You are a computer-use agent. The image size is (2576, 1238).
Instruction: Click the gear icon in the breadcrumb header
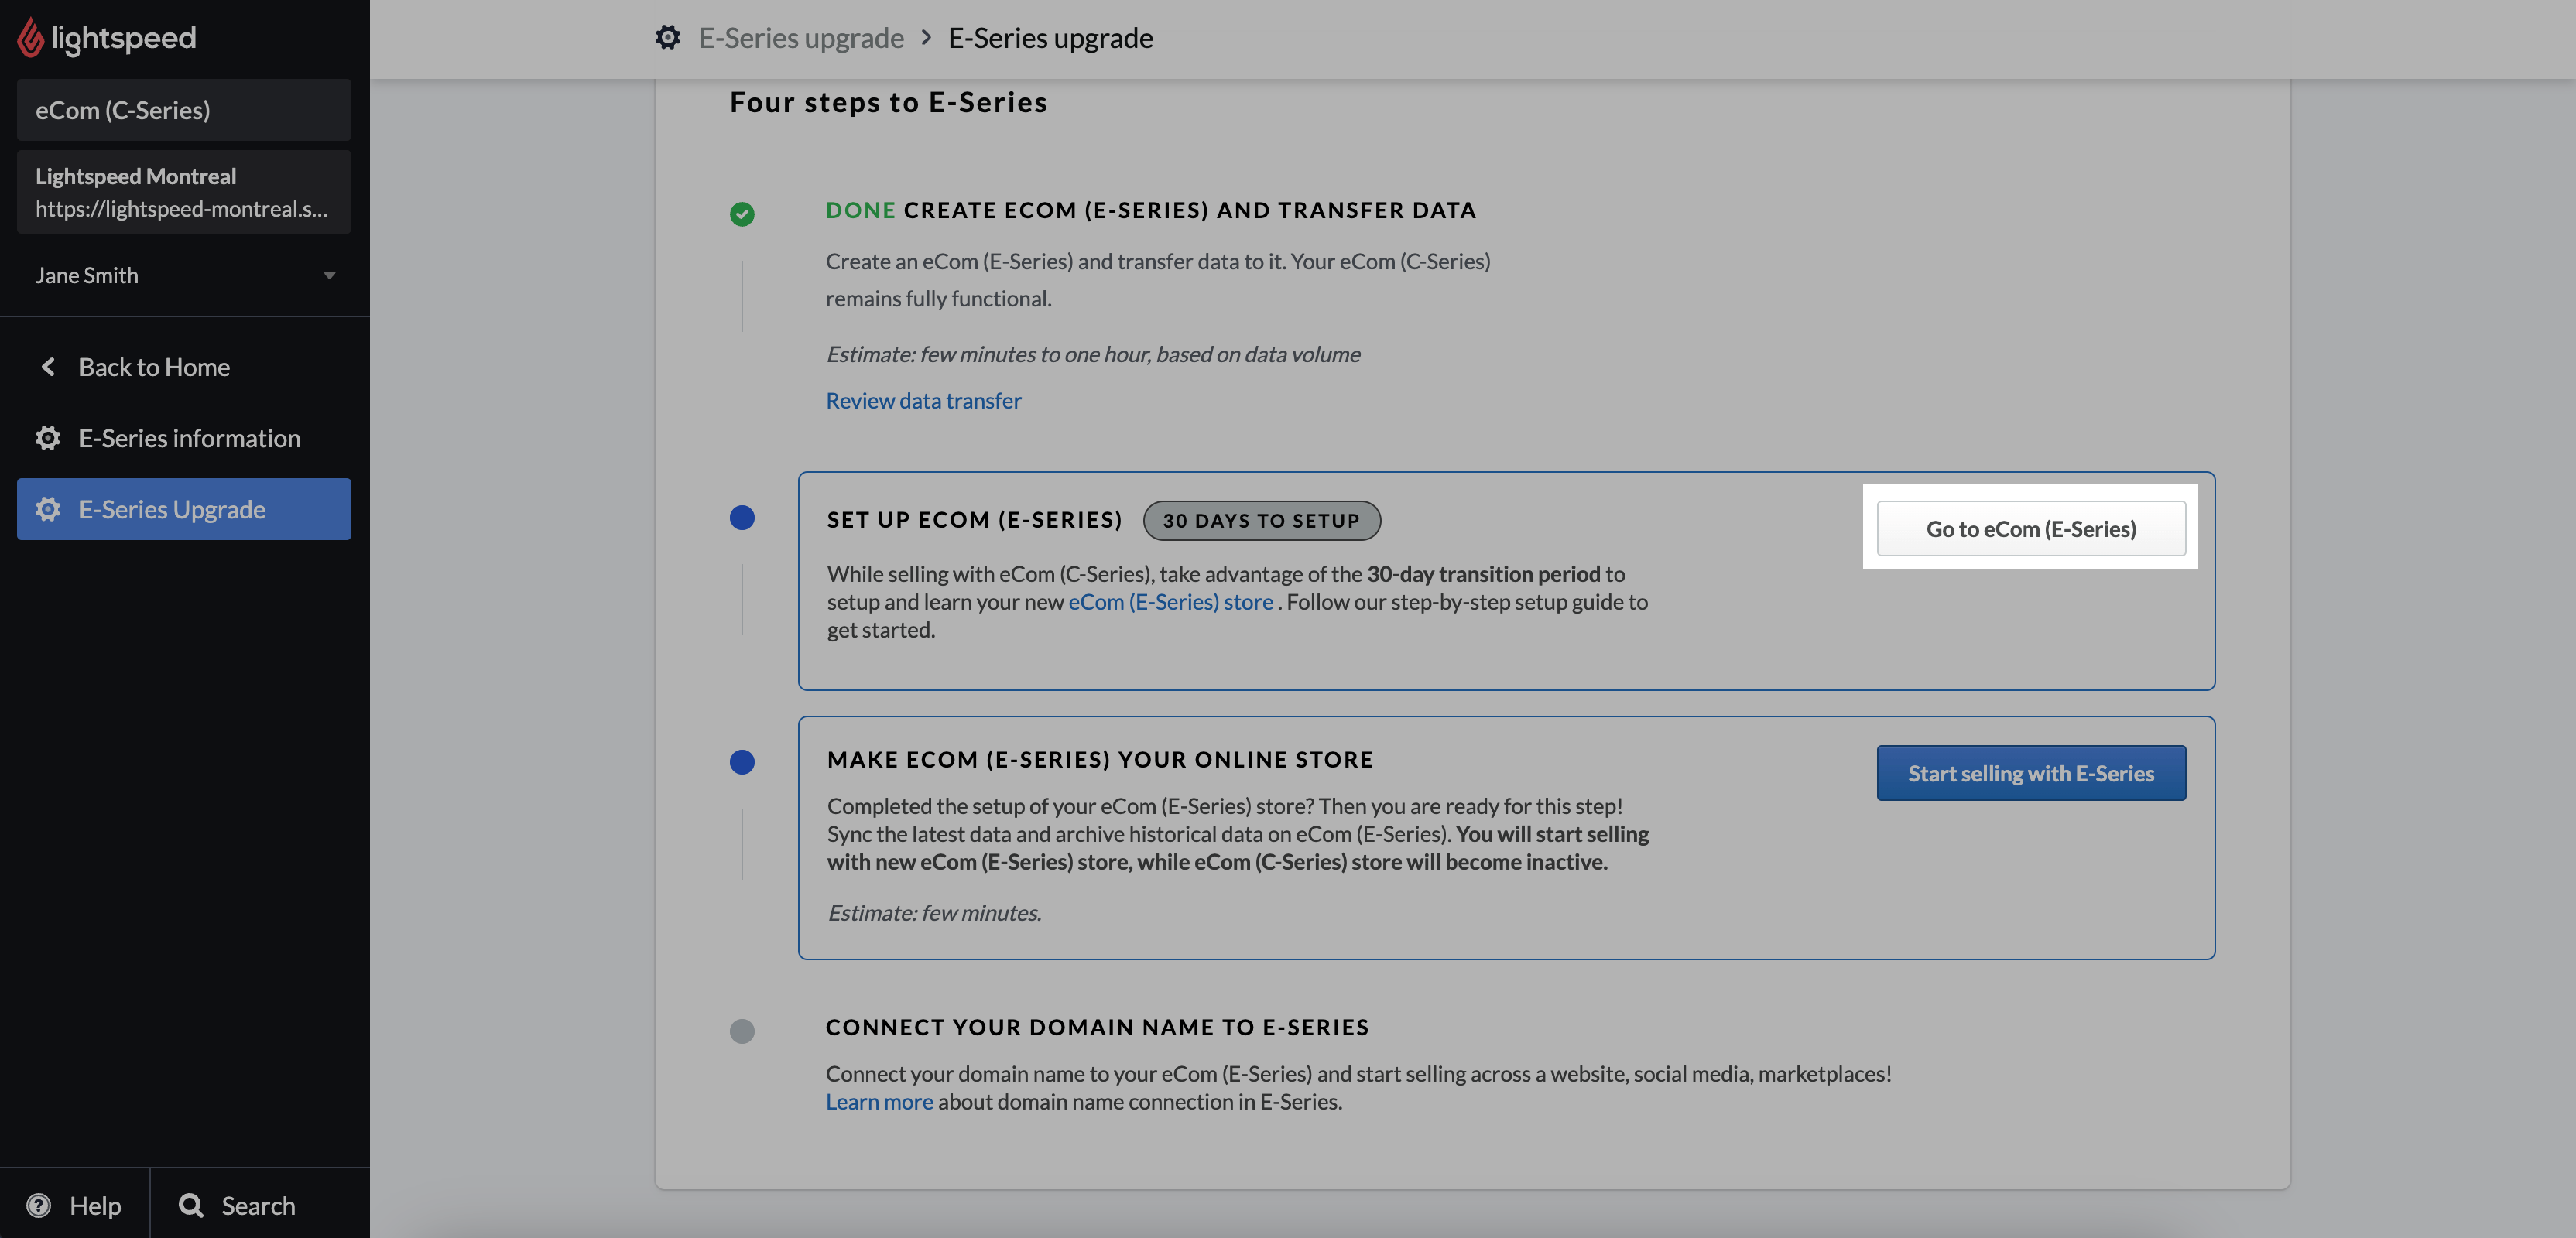coord(667,37)
